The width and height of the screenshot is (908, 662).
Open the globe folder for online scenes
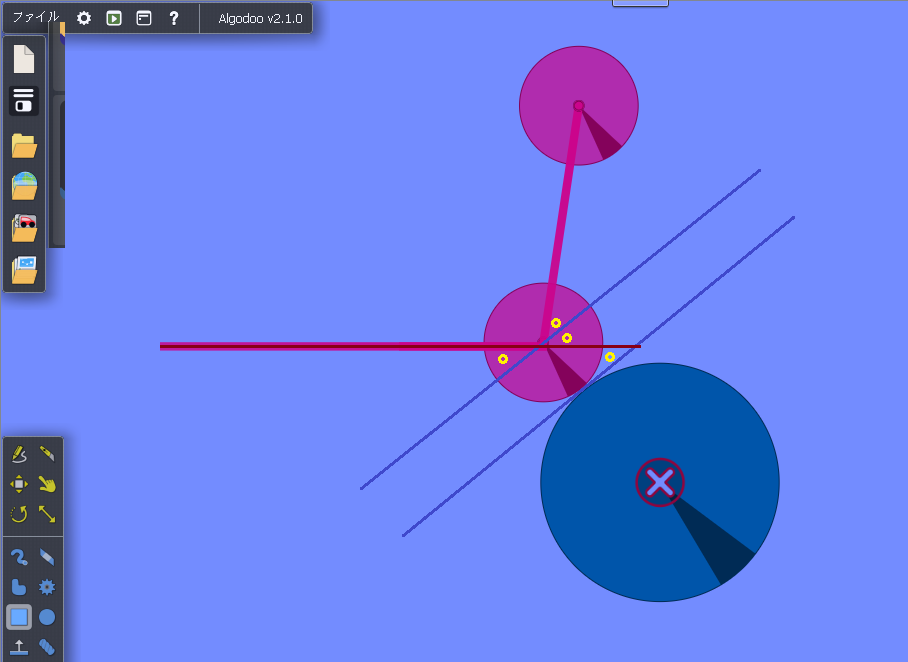24,186
